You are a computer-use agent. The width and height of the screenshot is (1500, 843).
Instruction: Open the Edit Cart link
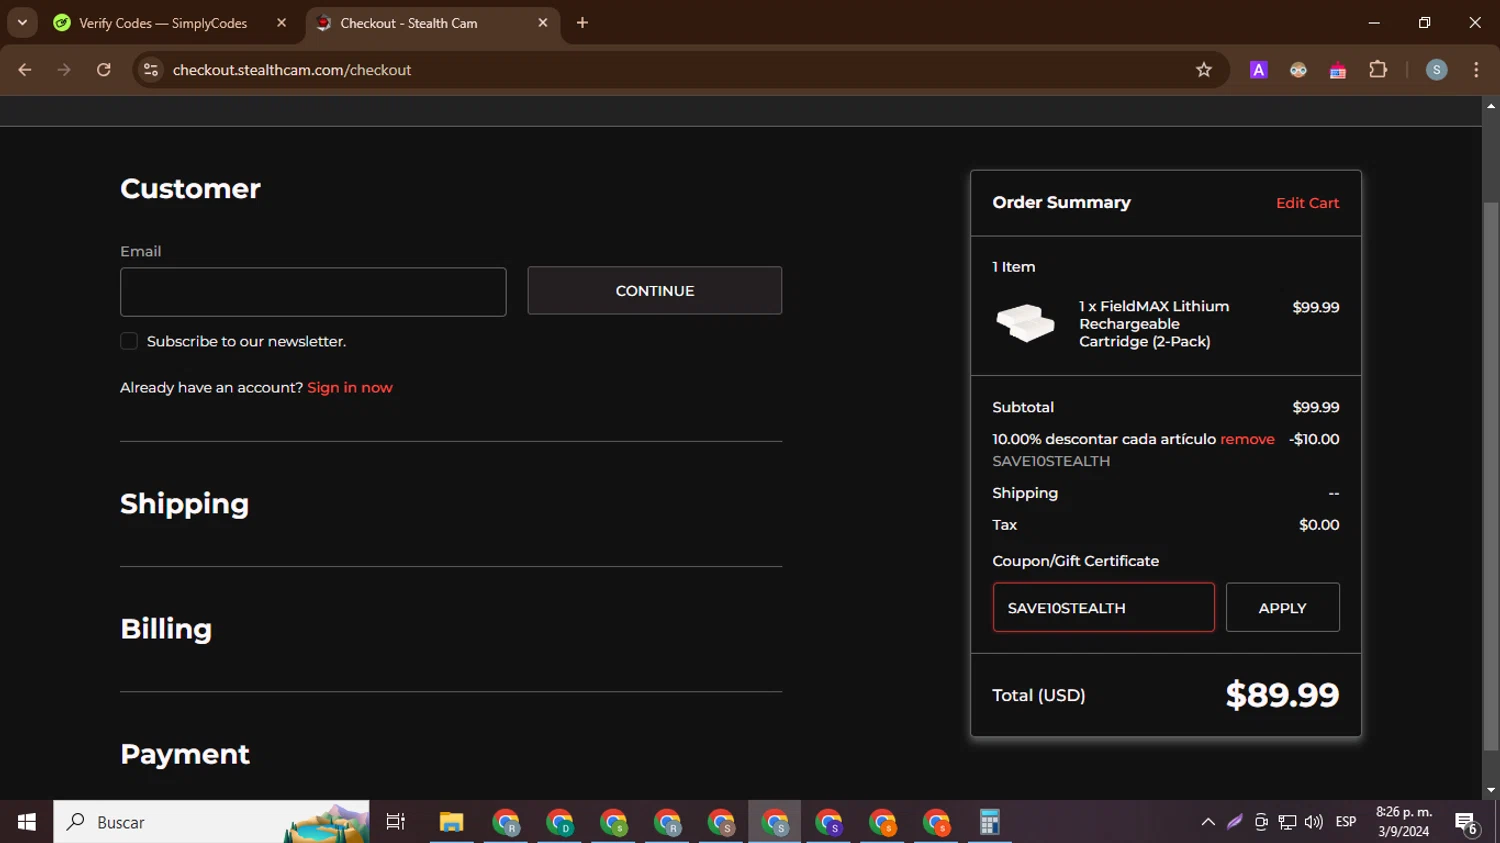coord(1307,203)
